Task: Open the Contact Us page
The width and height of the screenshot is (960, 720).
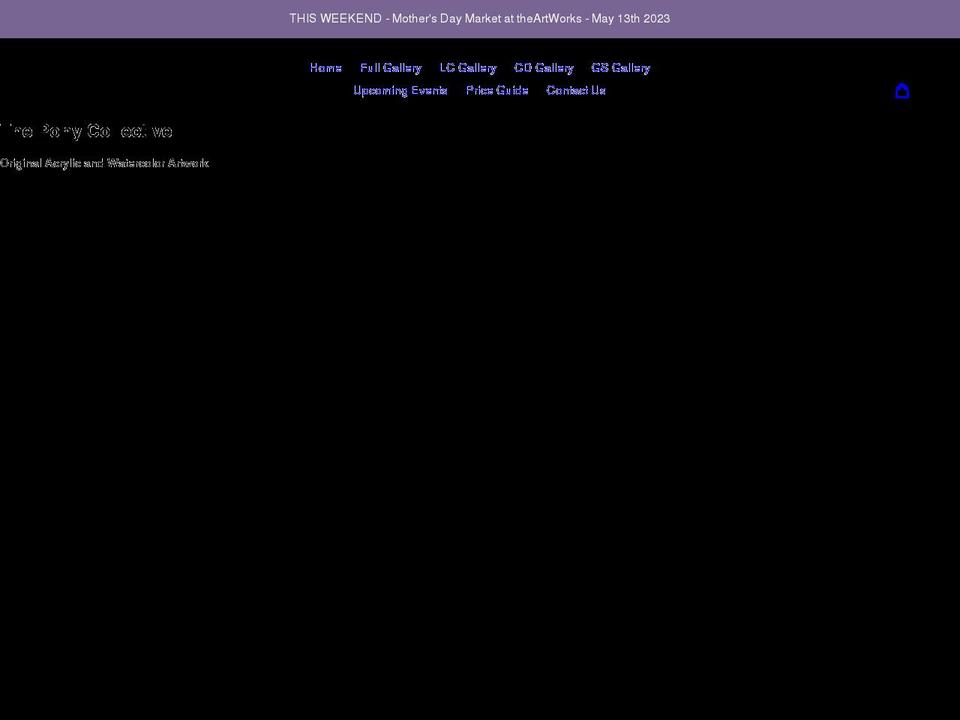Action: click(x=576, y=91)
